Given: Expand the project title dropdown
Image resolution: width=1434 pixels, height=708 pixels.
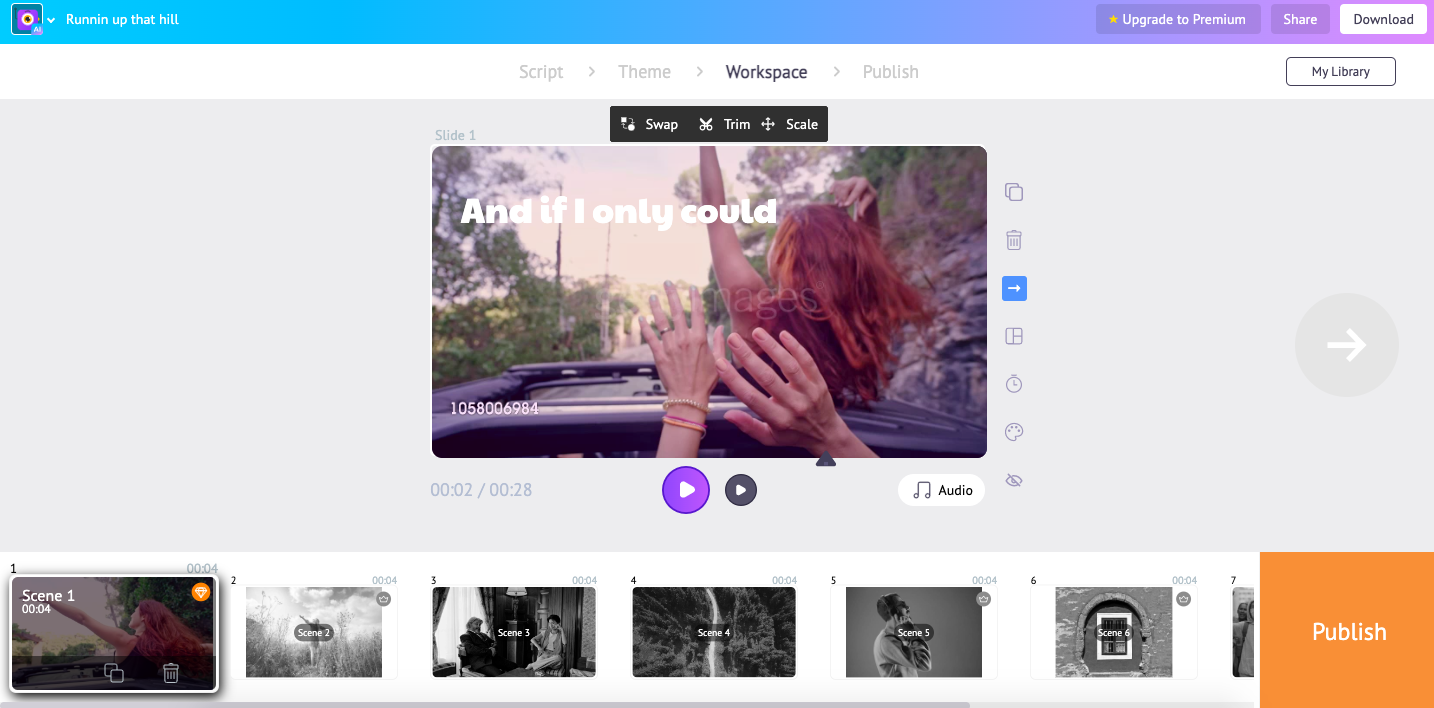Looking at the screenshot, I should tap(52, 18).
